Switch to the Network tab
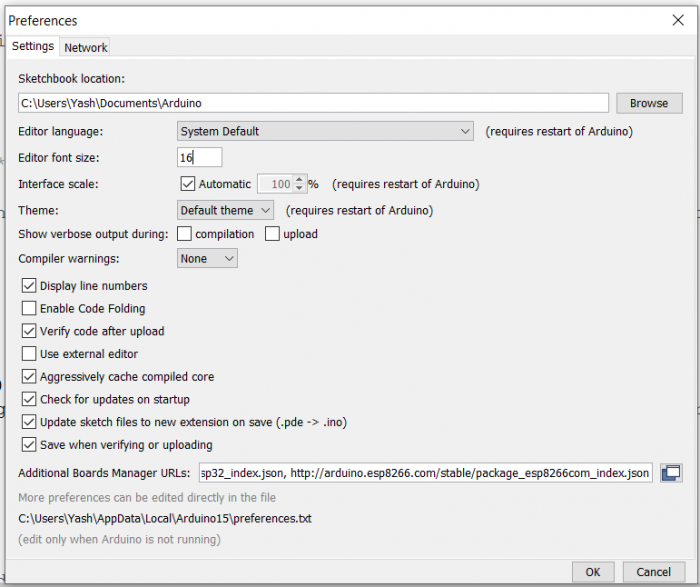 click(86, 47)
